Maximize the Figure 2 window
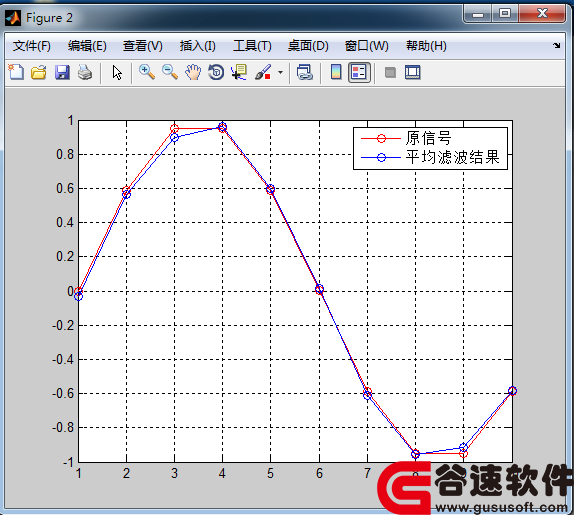This screenshot has width=574, height=515. pos(505,14)
